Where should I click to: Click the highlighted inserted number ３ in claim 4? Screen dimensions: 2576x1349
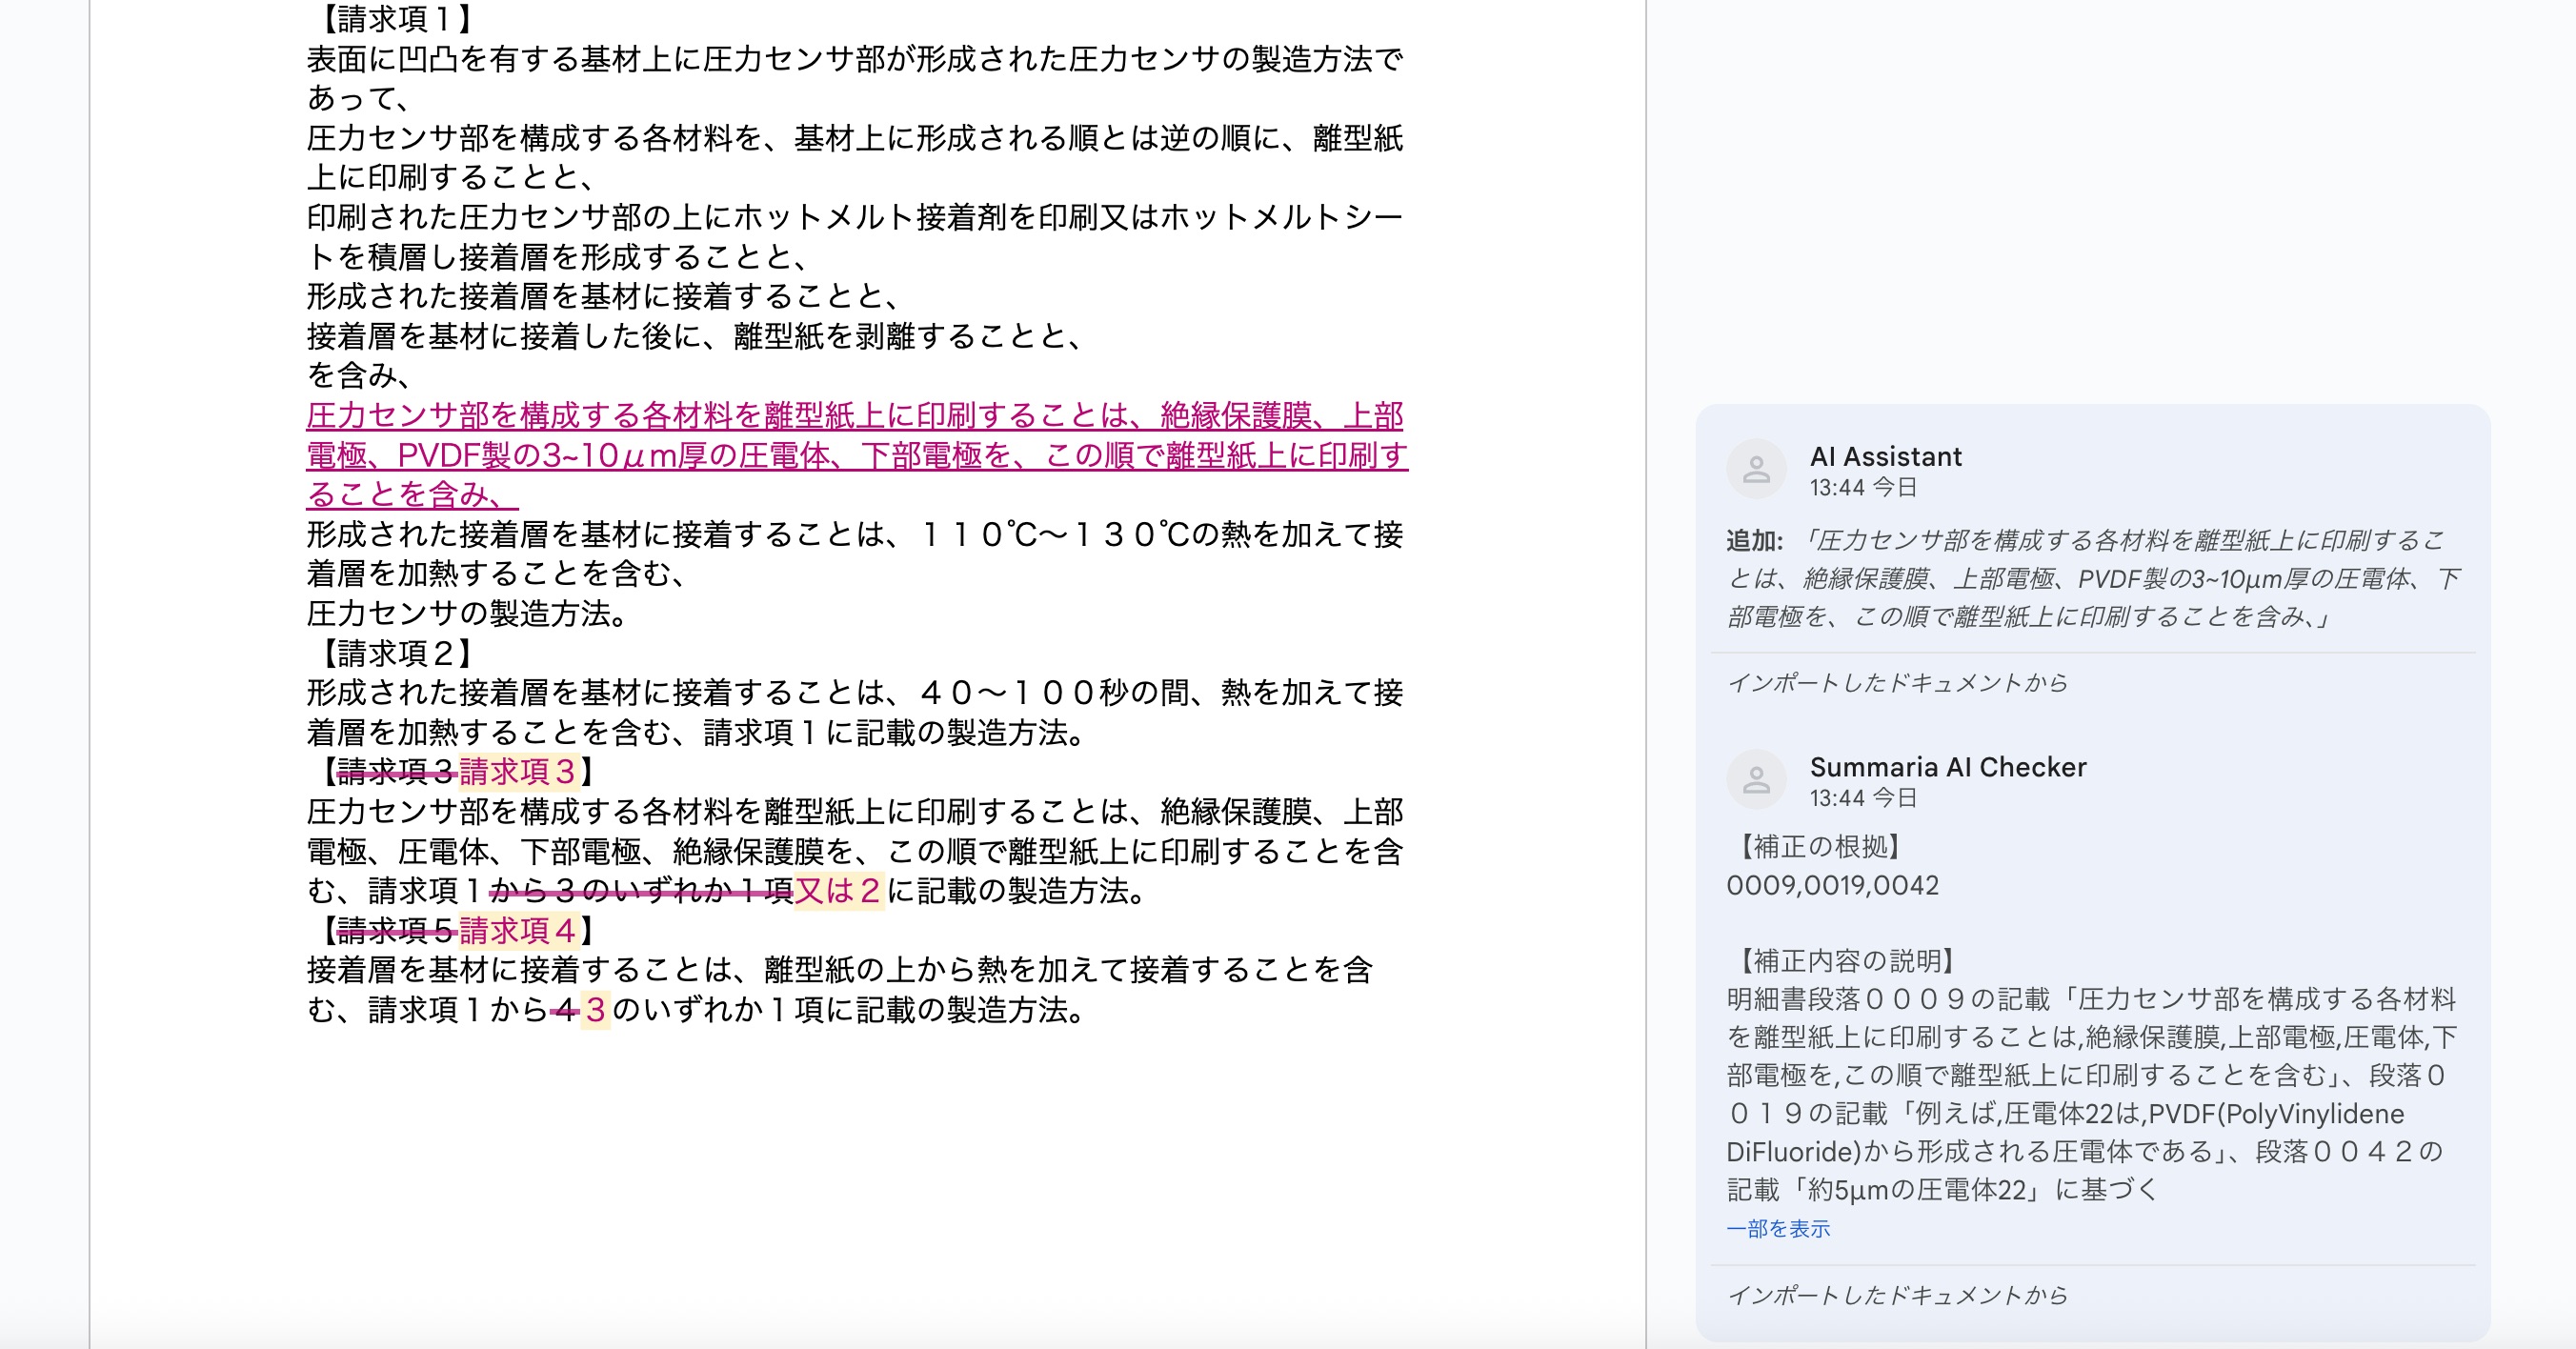[595, 1010]
